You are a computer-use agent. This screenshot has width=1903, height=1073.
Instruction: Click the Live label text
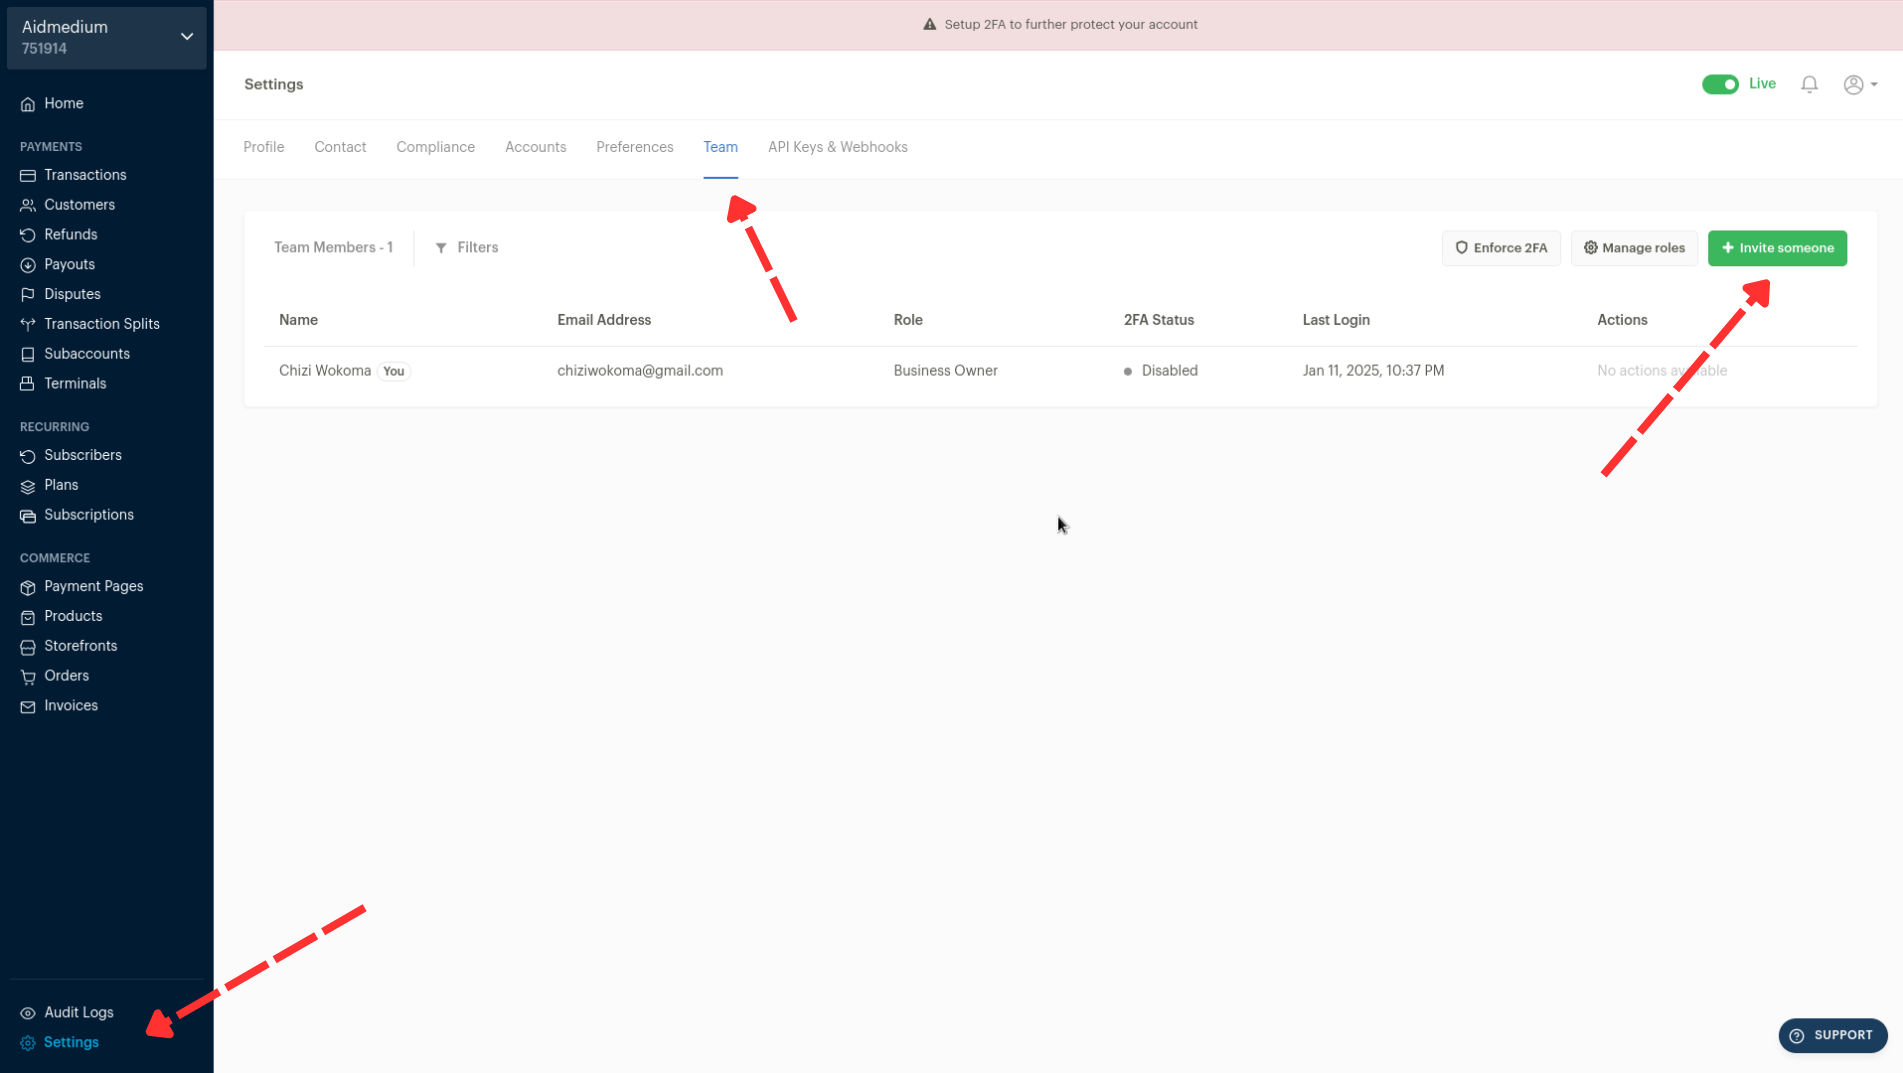click(x=1762, y=84)
